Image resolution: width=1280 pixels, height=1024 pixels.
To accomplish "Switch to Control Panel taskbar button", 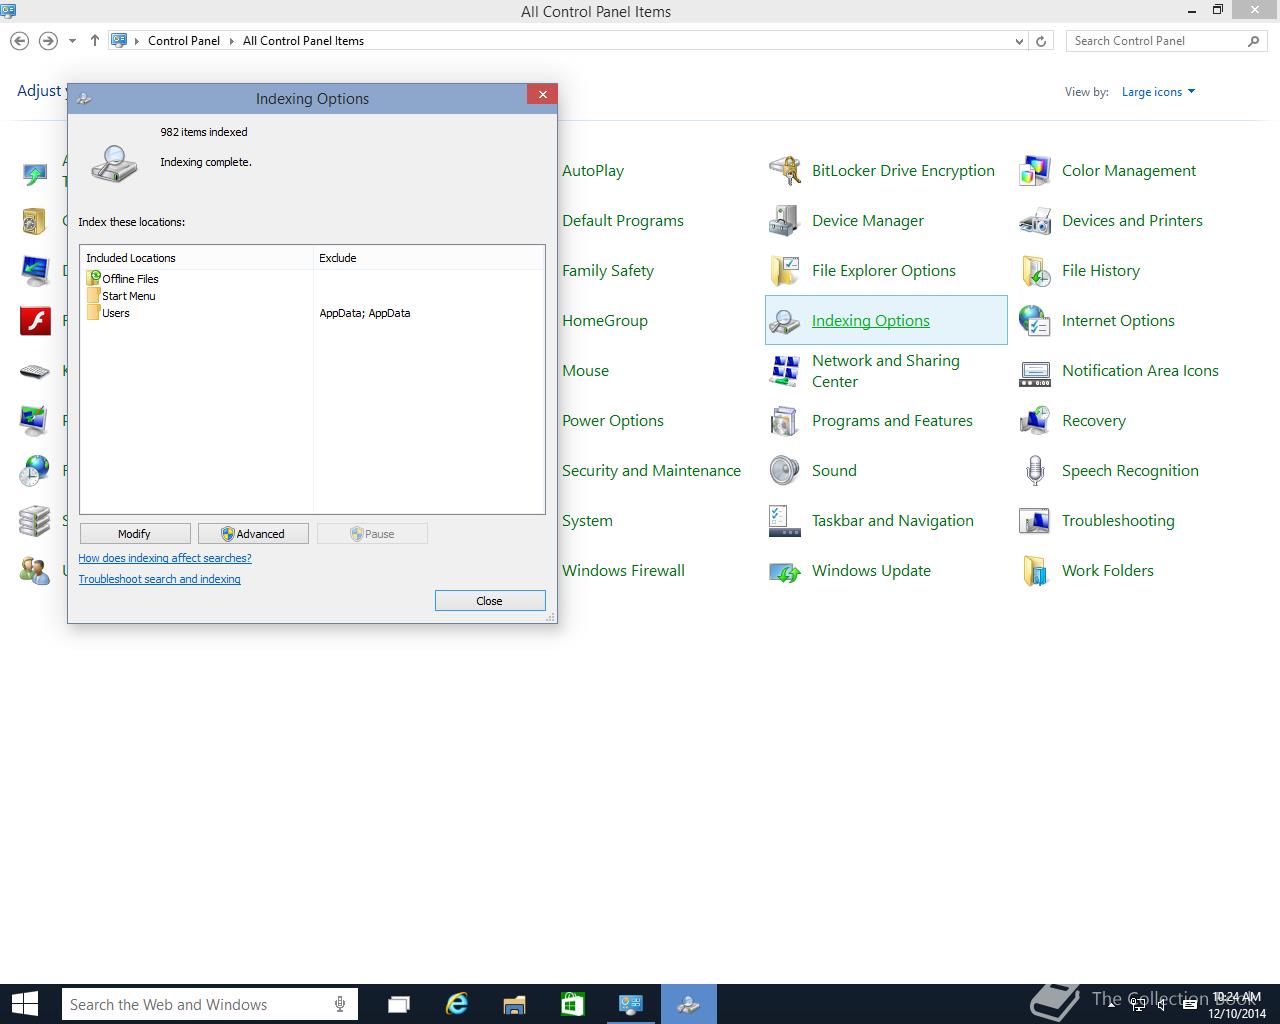I will click(x=631, y=1004).
